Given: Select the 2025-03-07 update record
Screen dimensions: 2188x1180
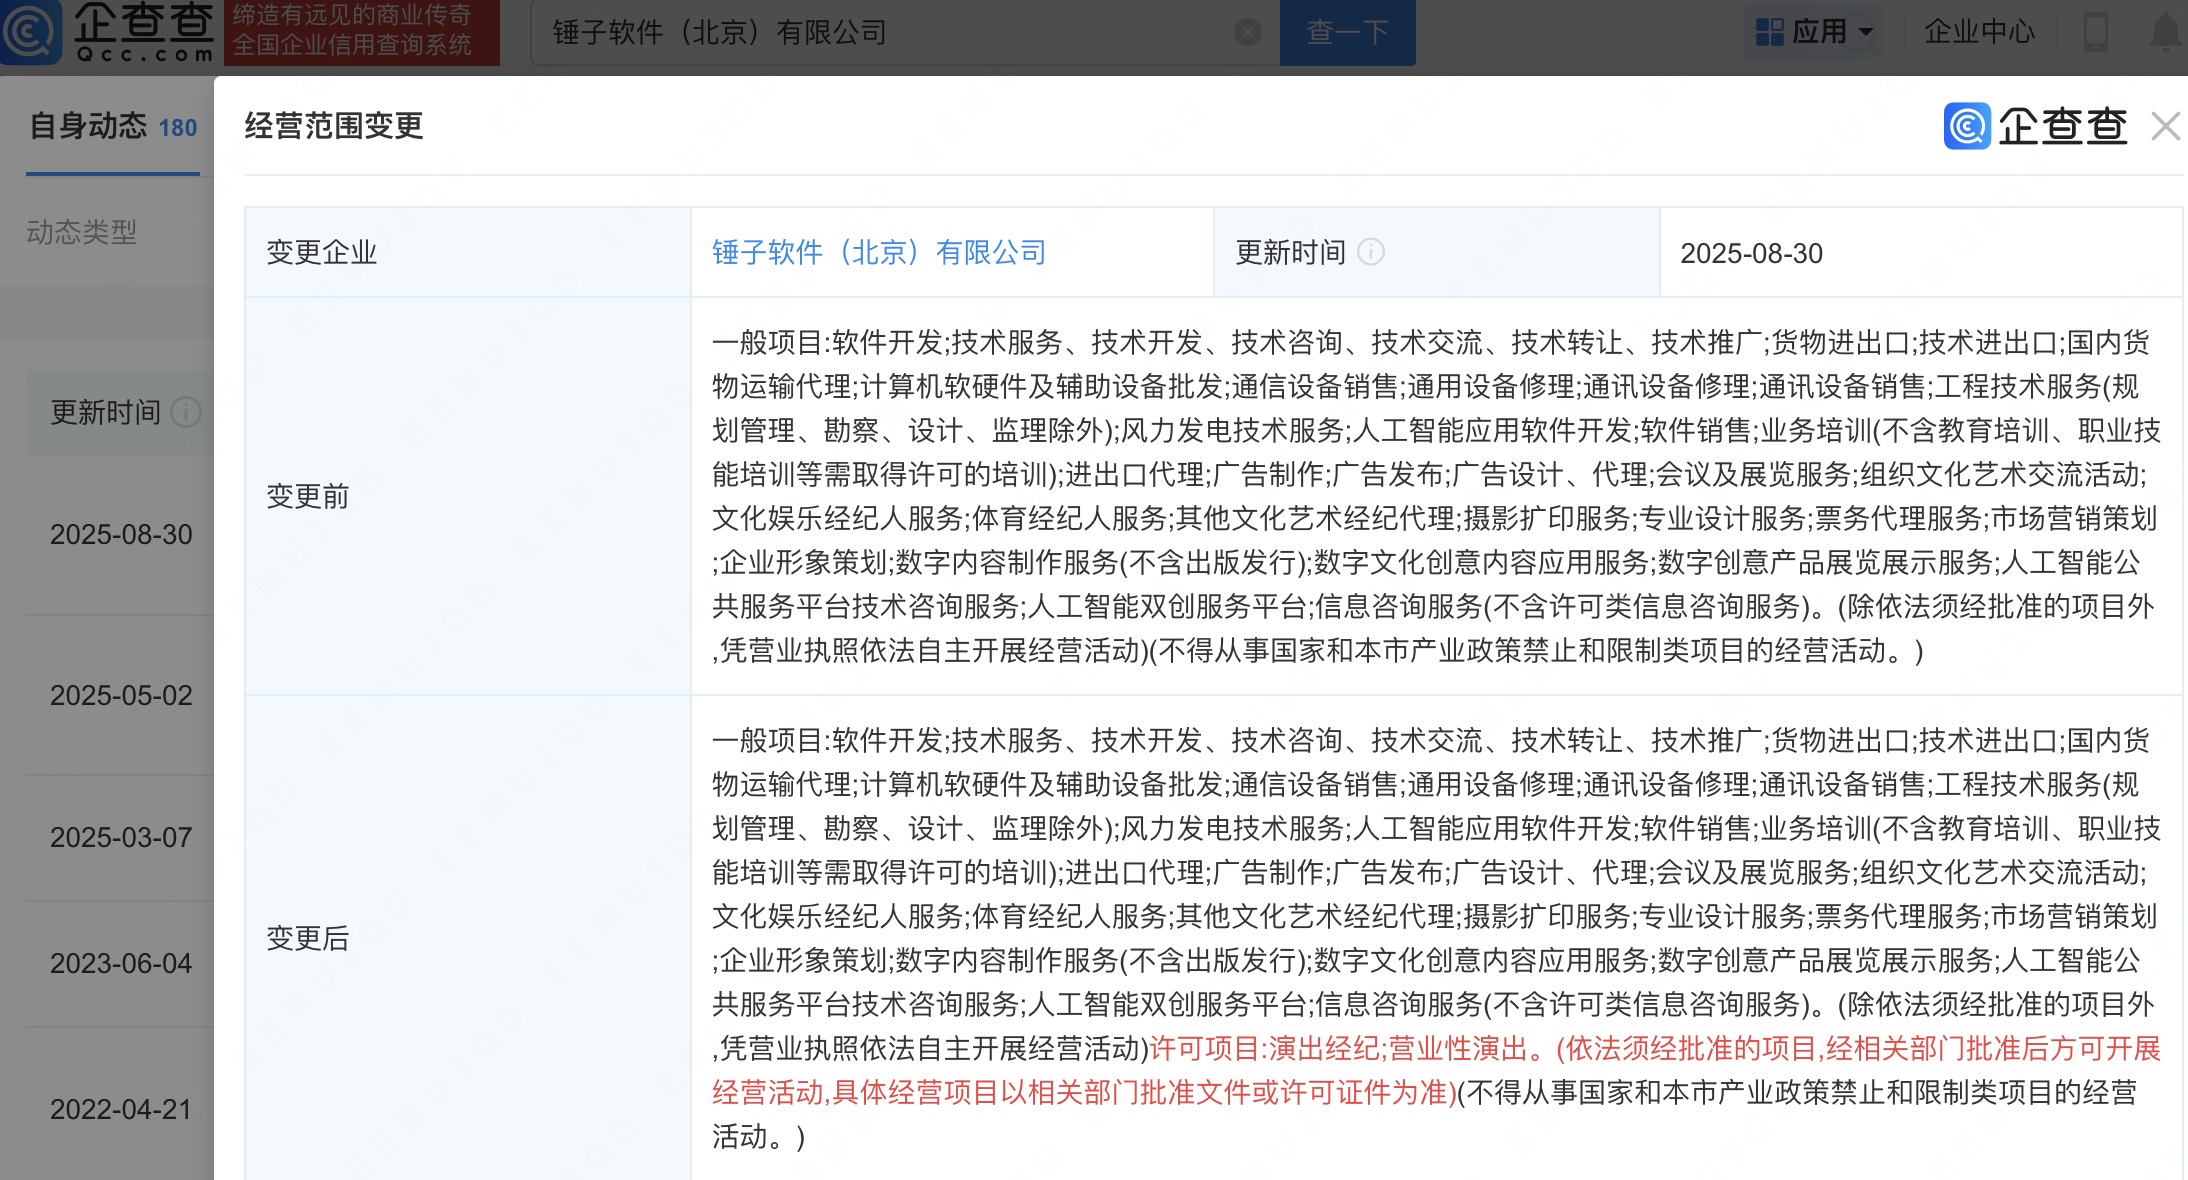Looking at the screenshot, I should 121,837.
